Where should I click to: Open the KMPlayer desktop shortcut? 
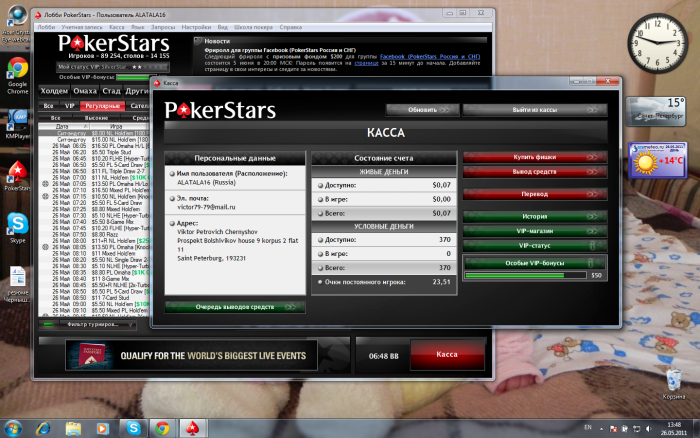pyautogui.click(x=17, y=125)
